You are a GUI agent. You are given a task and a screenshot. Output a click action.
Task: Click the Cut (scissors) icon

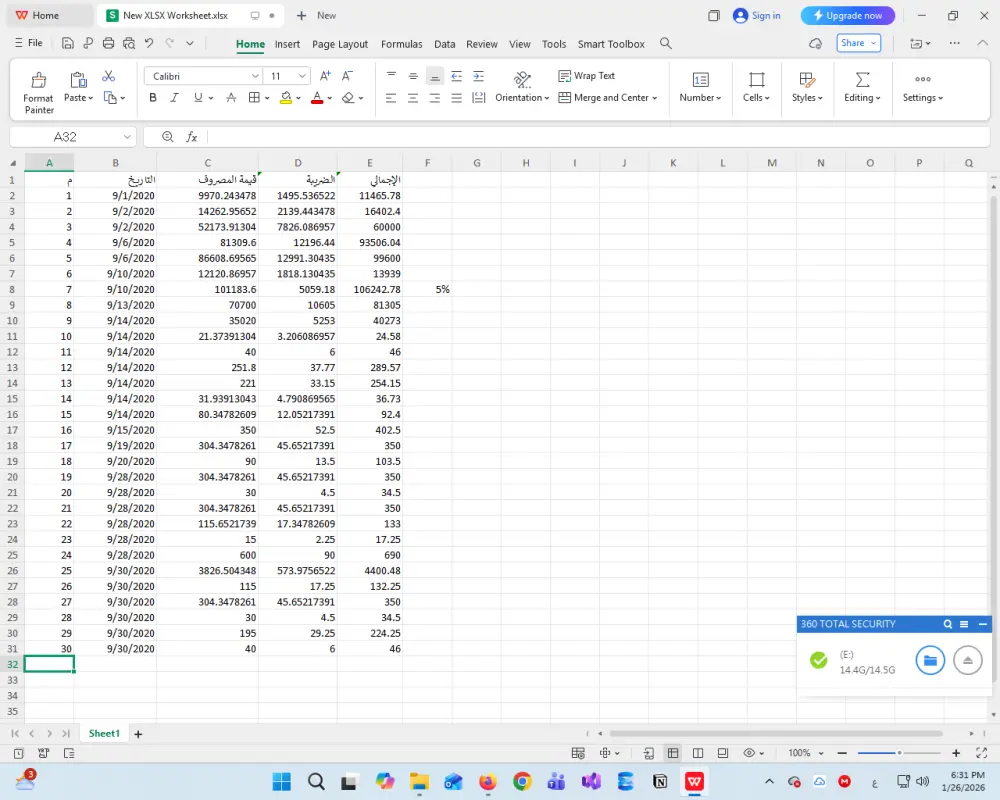(109, 75)
